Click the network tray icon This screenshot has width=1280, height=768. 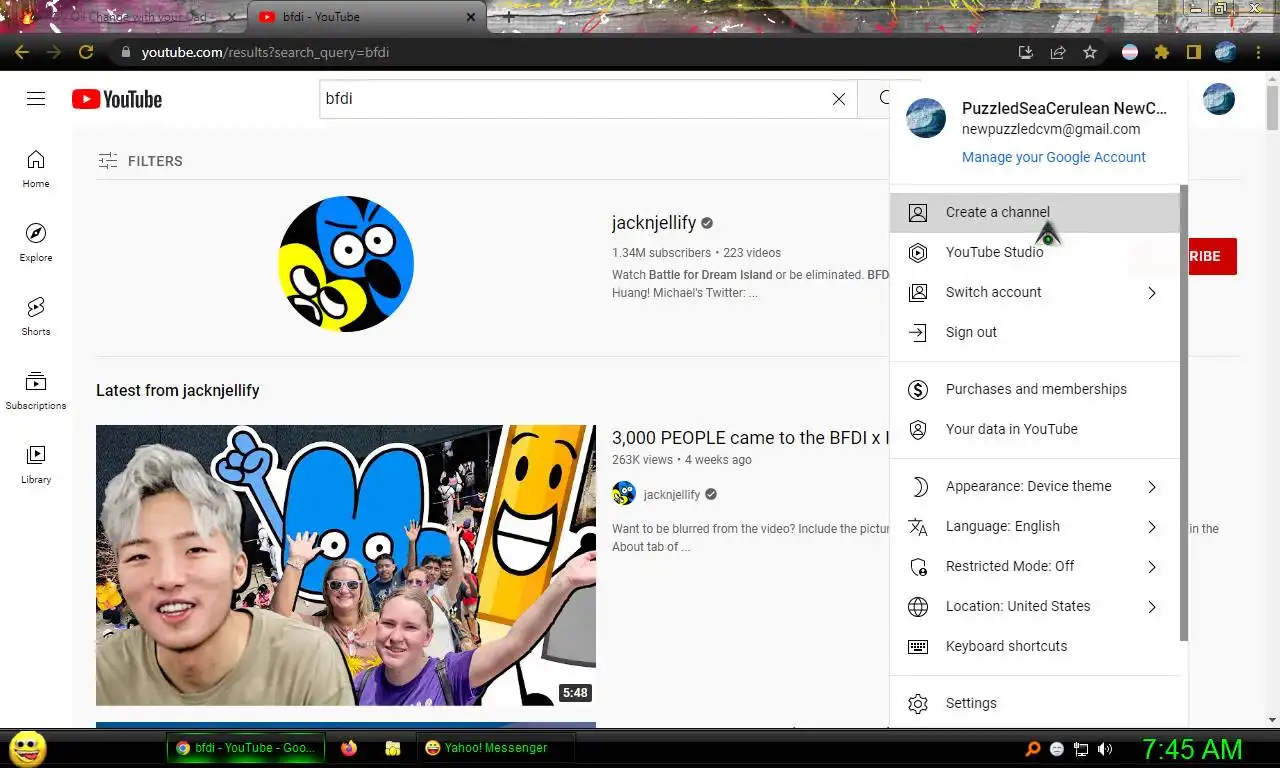click(x=1081, y=749)
